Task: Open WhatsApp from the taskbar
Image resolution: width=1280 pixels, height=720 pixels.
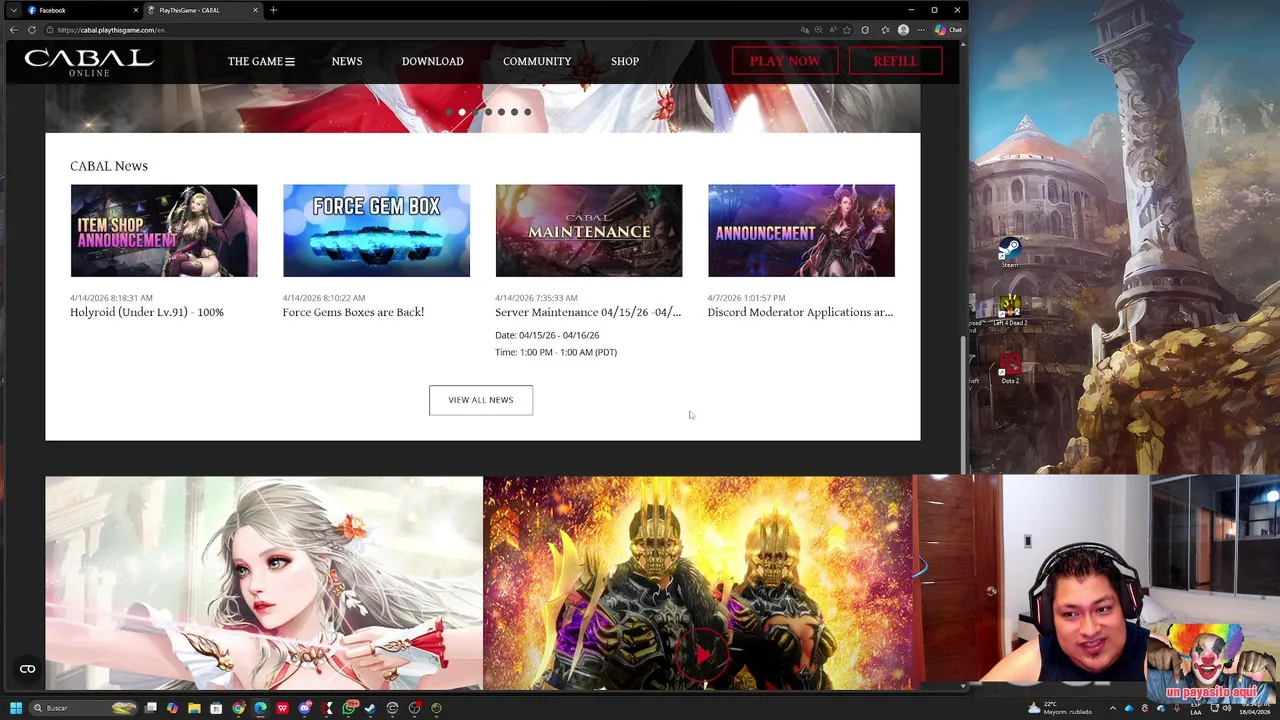Action: (x=349, y=708)
